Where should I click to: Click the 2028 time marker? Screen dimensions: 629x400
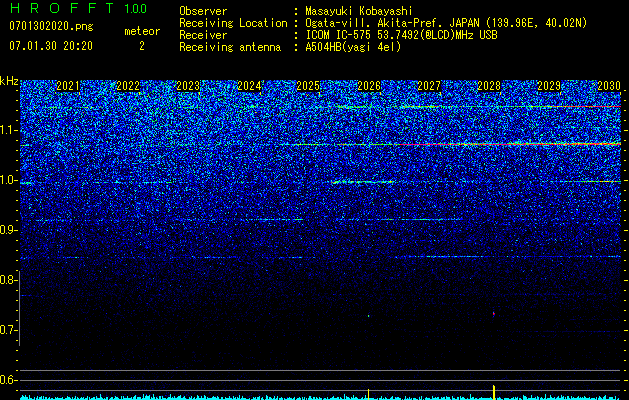pos(489,86)
